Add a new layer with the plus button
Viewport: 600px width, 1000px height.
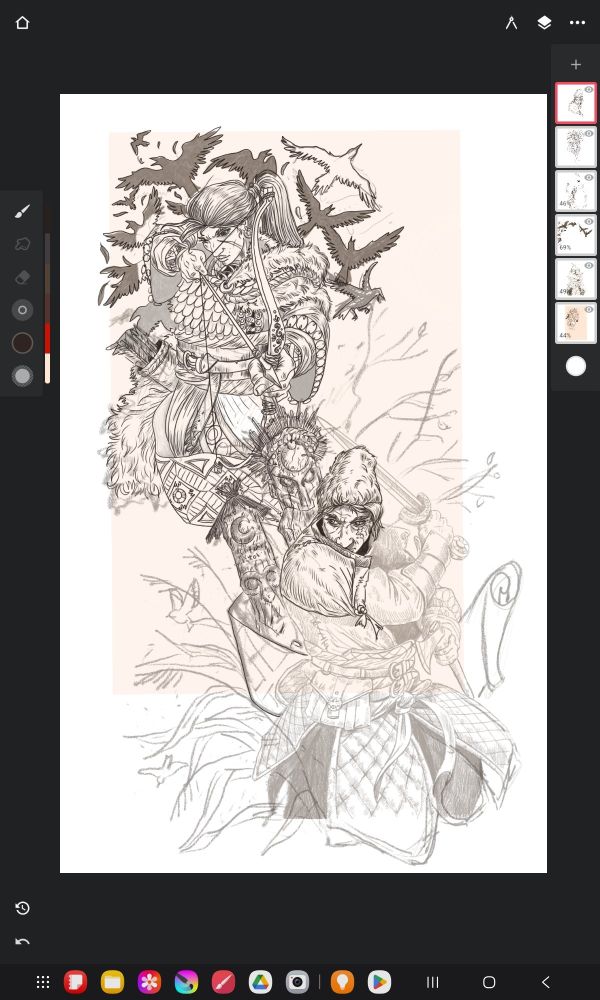576,64
